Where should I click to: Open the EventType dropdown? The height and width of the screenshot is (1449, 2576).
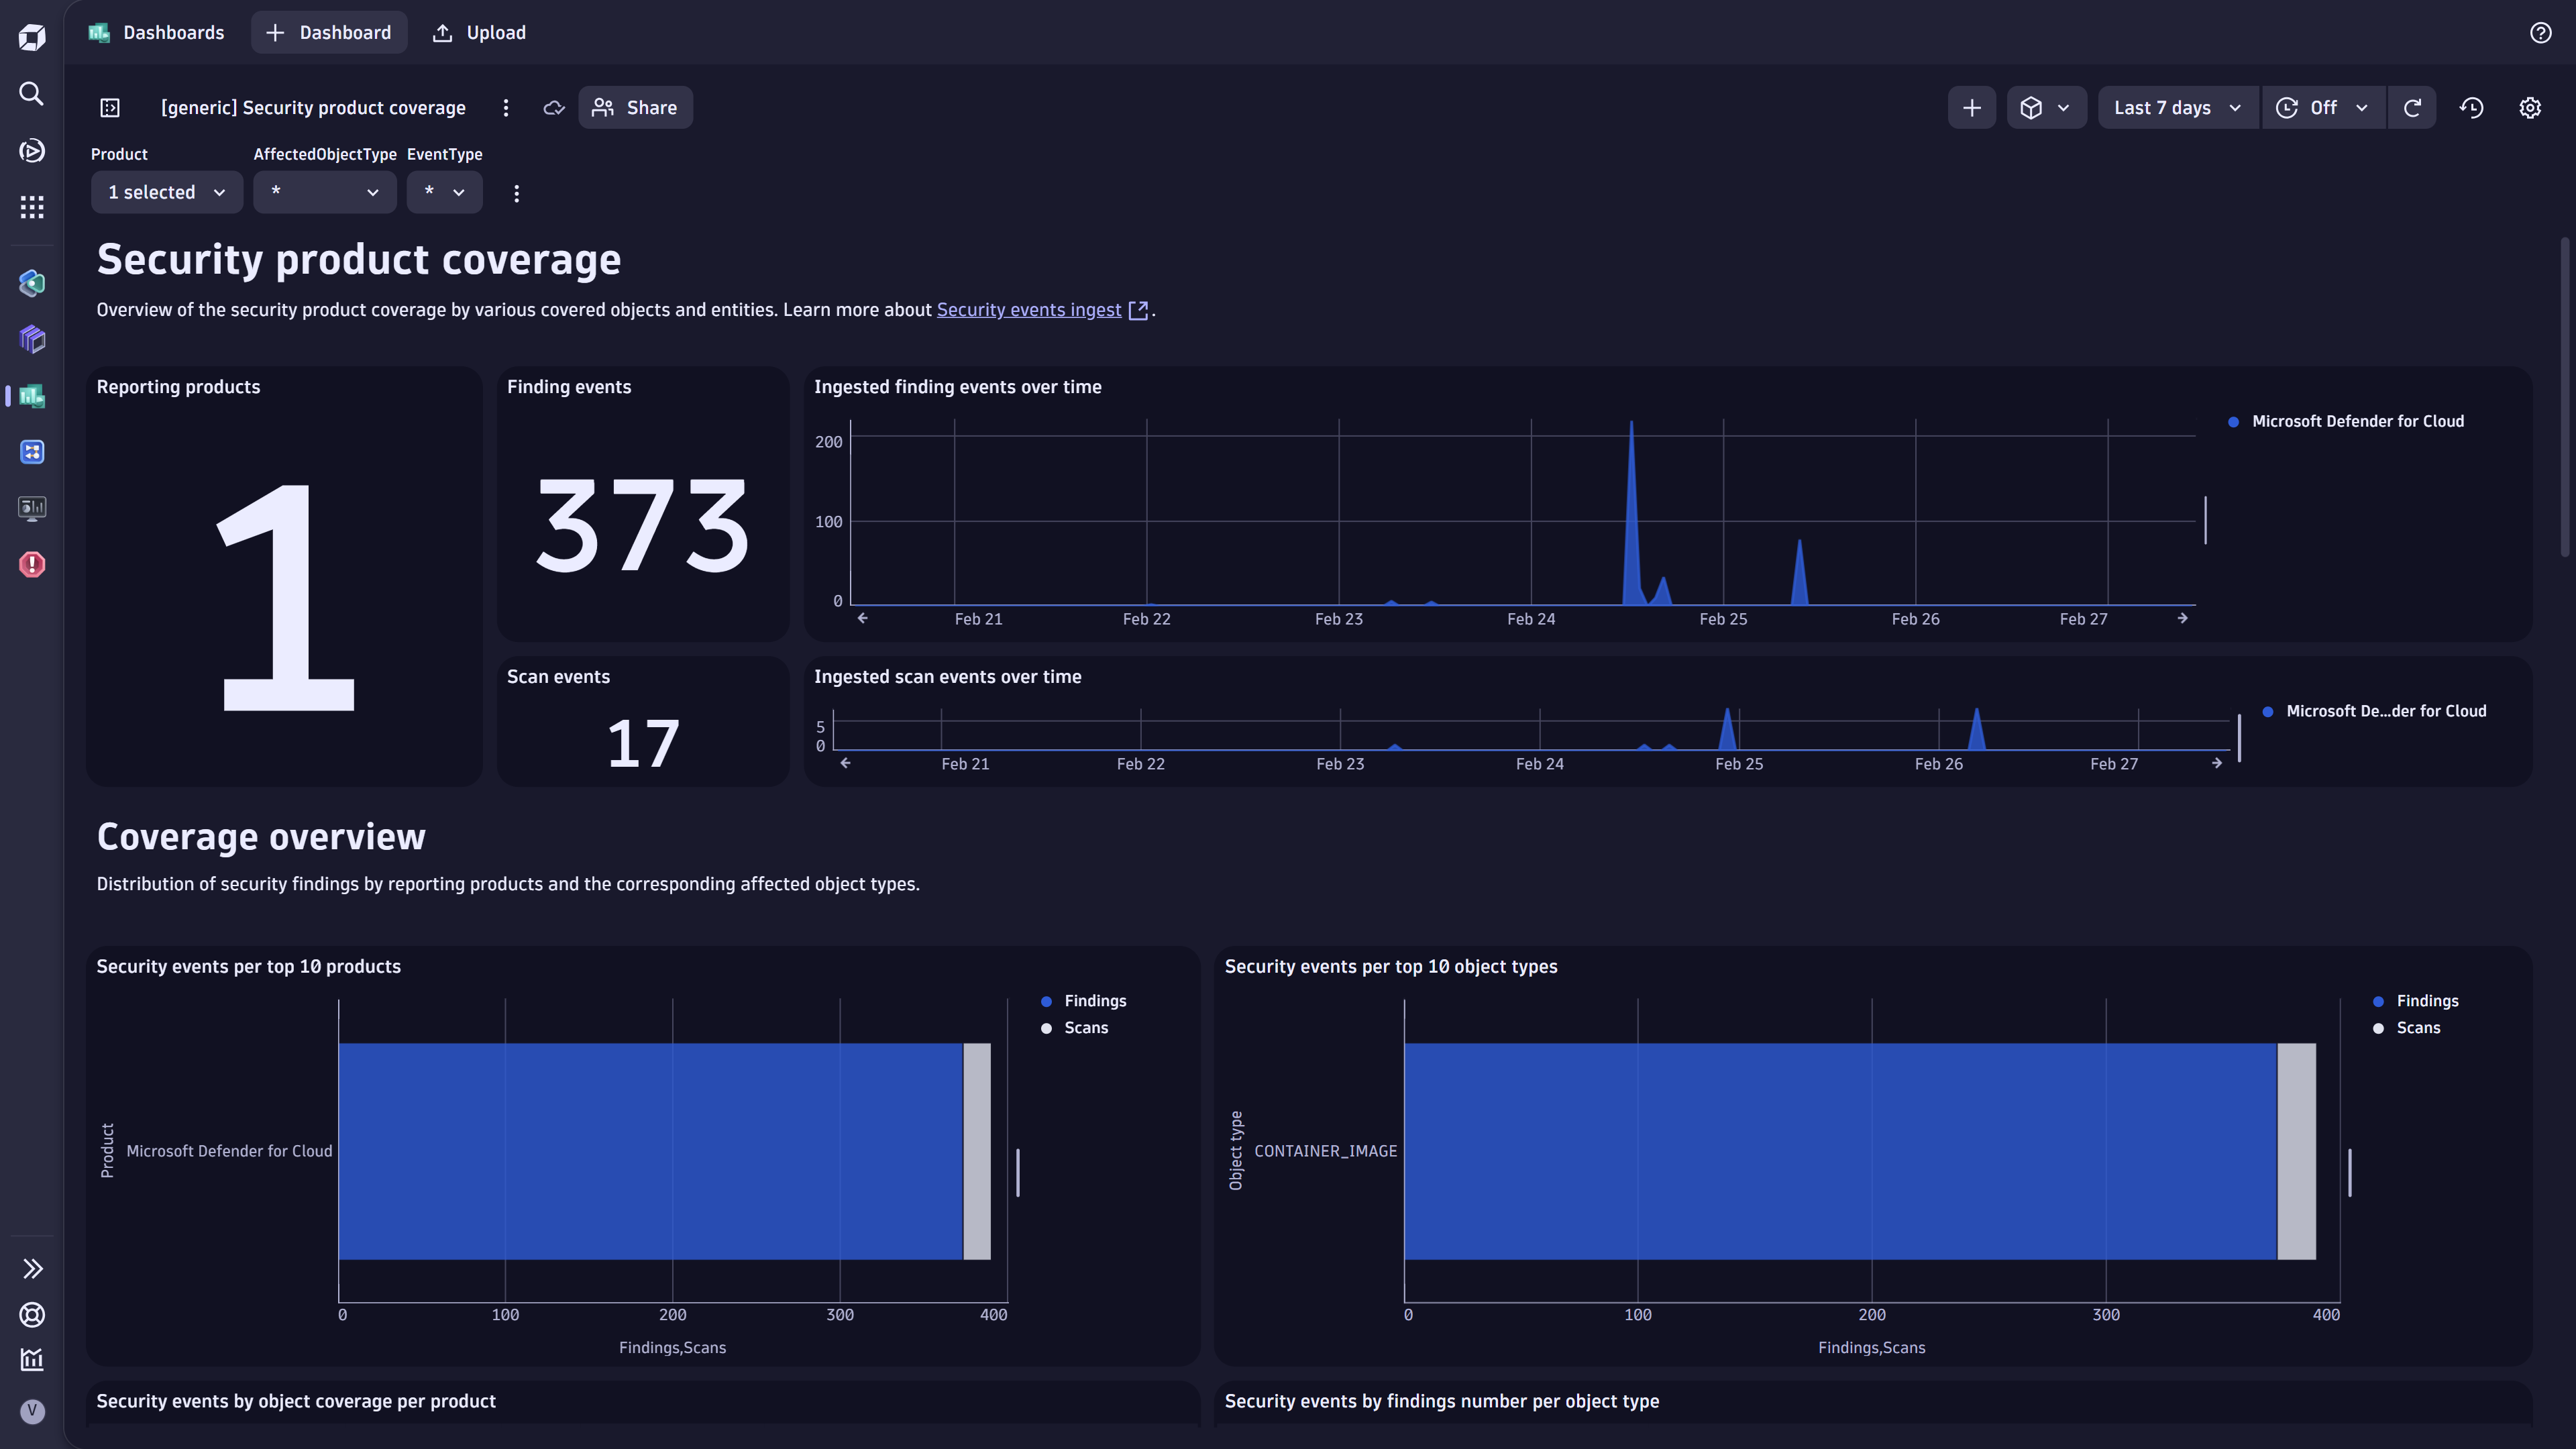444,192
